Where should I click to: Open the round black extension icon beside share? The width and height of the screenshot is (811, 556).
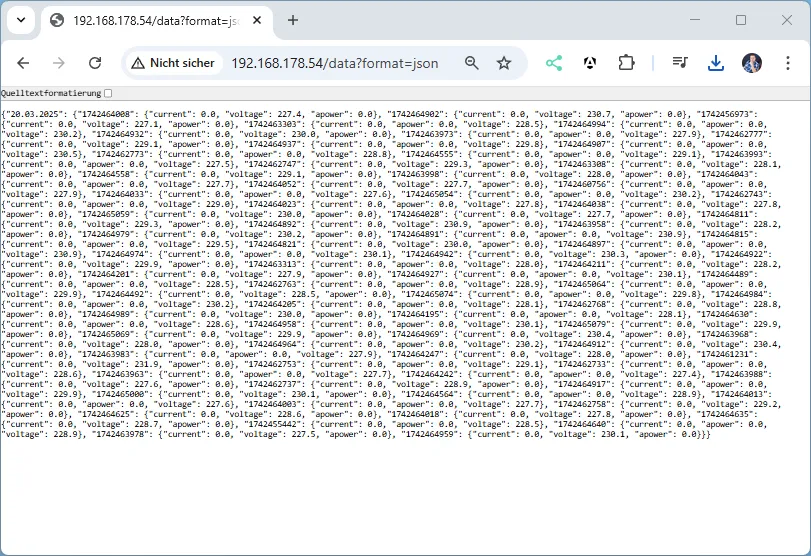[590, 63]
